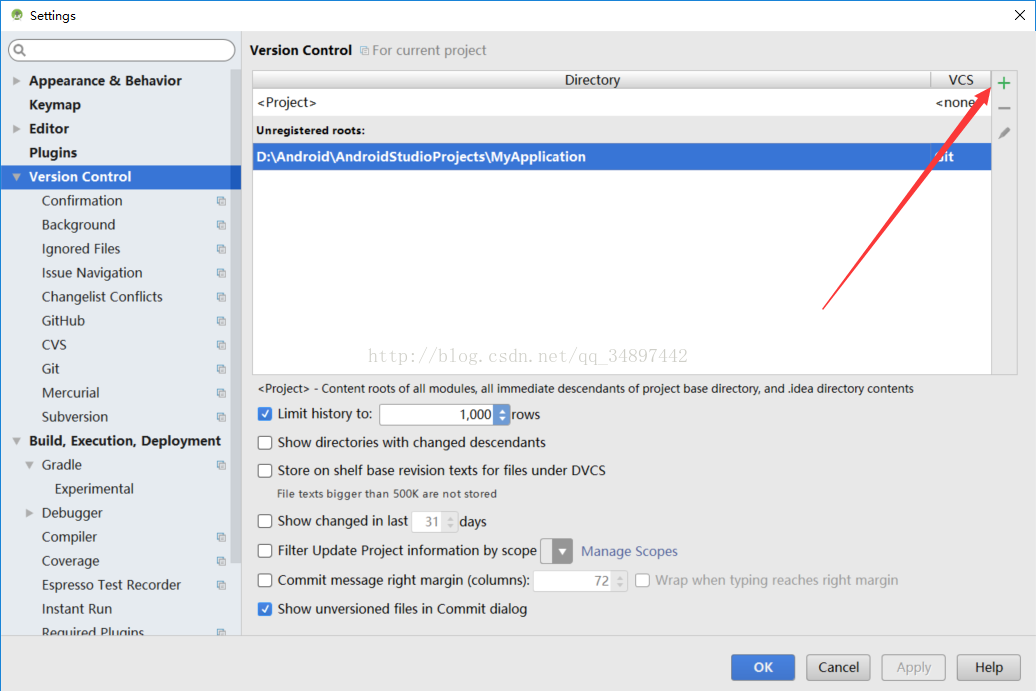Click project-level icon beside Subversion
The height and width of the screenshot is (691, 1036).
coord(221,417)
